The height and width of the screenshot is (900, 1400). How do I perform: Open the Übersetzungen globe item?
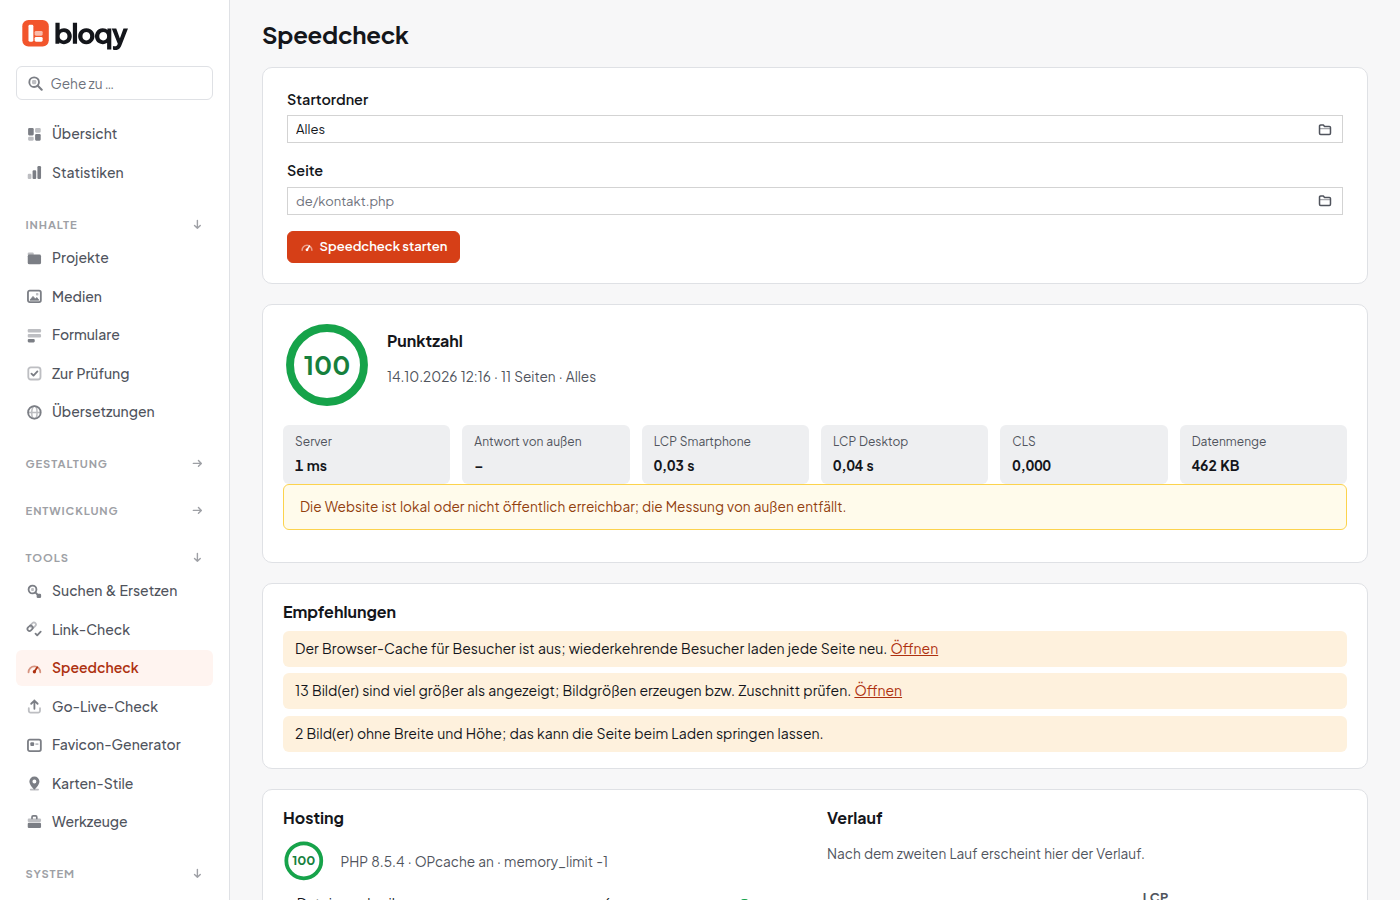pos(114,412)
